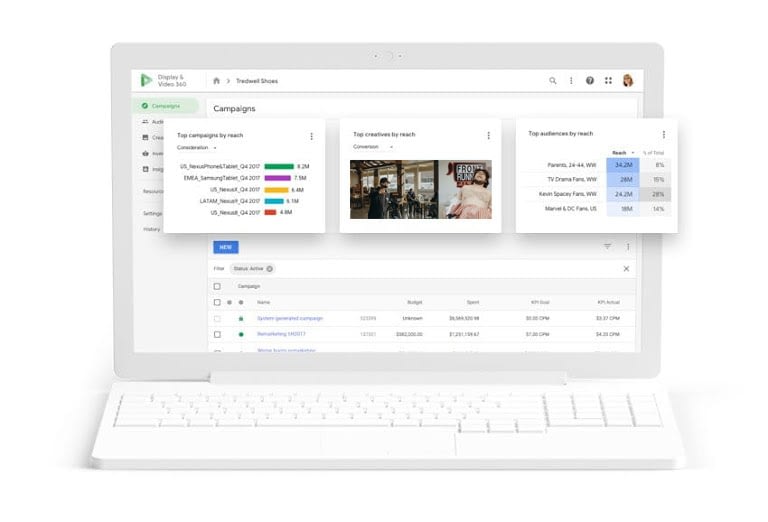Click the % of Total column header

(x=653, y=153)
